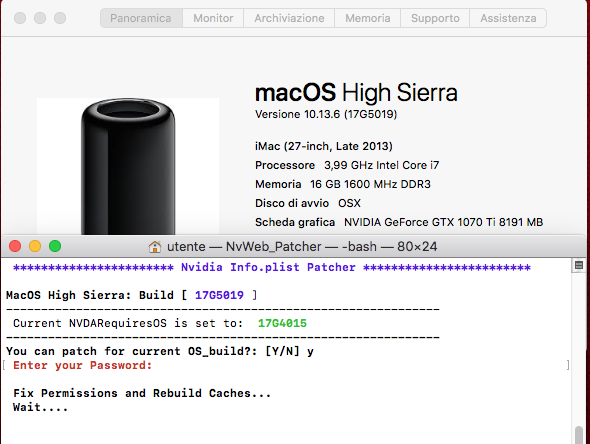The height and width of the screenshot is (444, 590).
Task: Click the home folder icon in Terminal title
Action: (155, 247)
